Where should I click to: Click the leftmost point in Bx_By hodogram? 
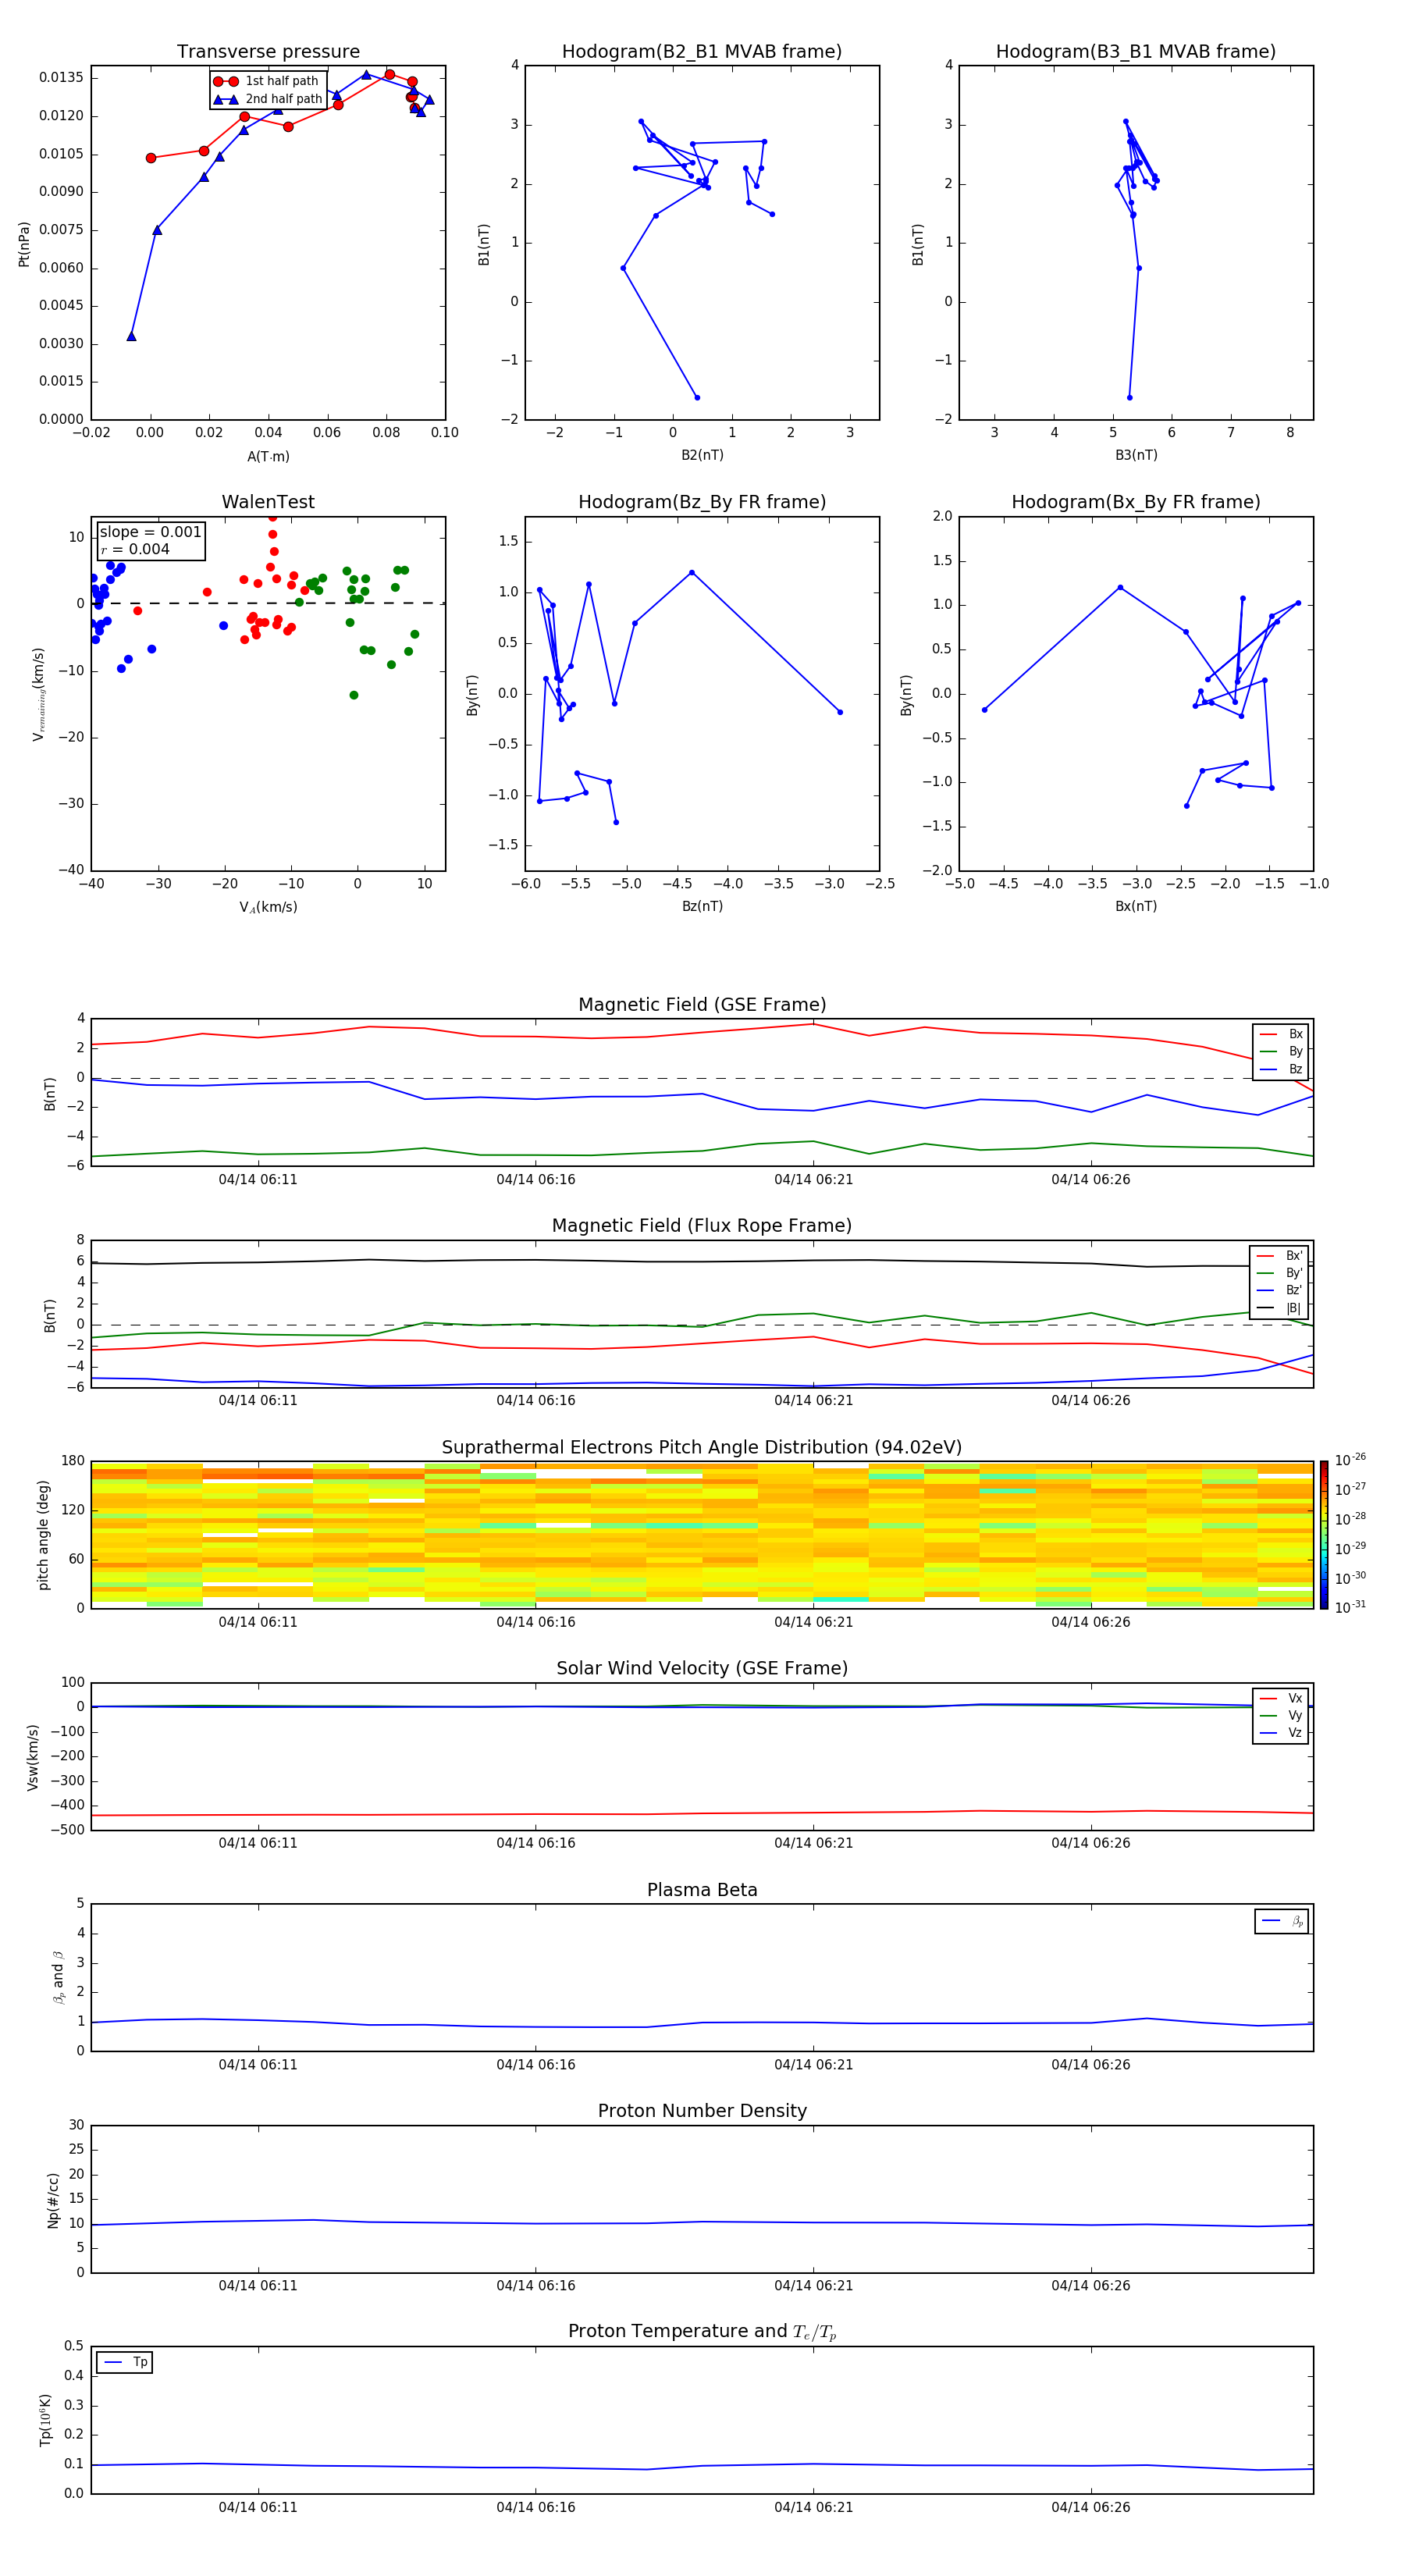pos(985,710)
